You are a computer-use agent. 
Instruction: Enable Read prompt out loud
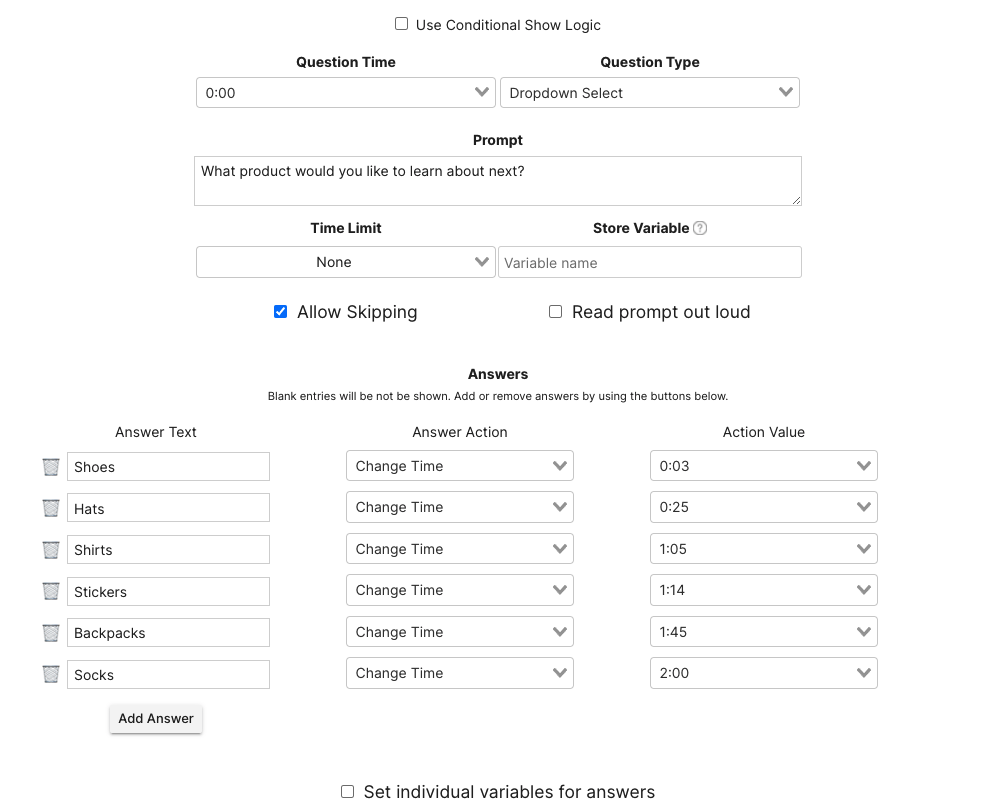pos(556,312)
